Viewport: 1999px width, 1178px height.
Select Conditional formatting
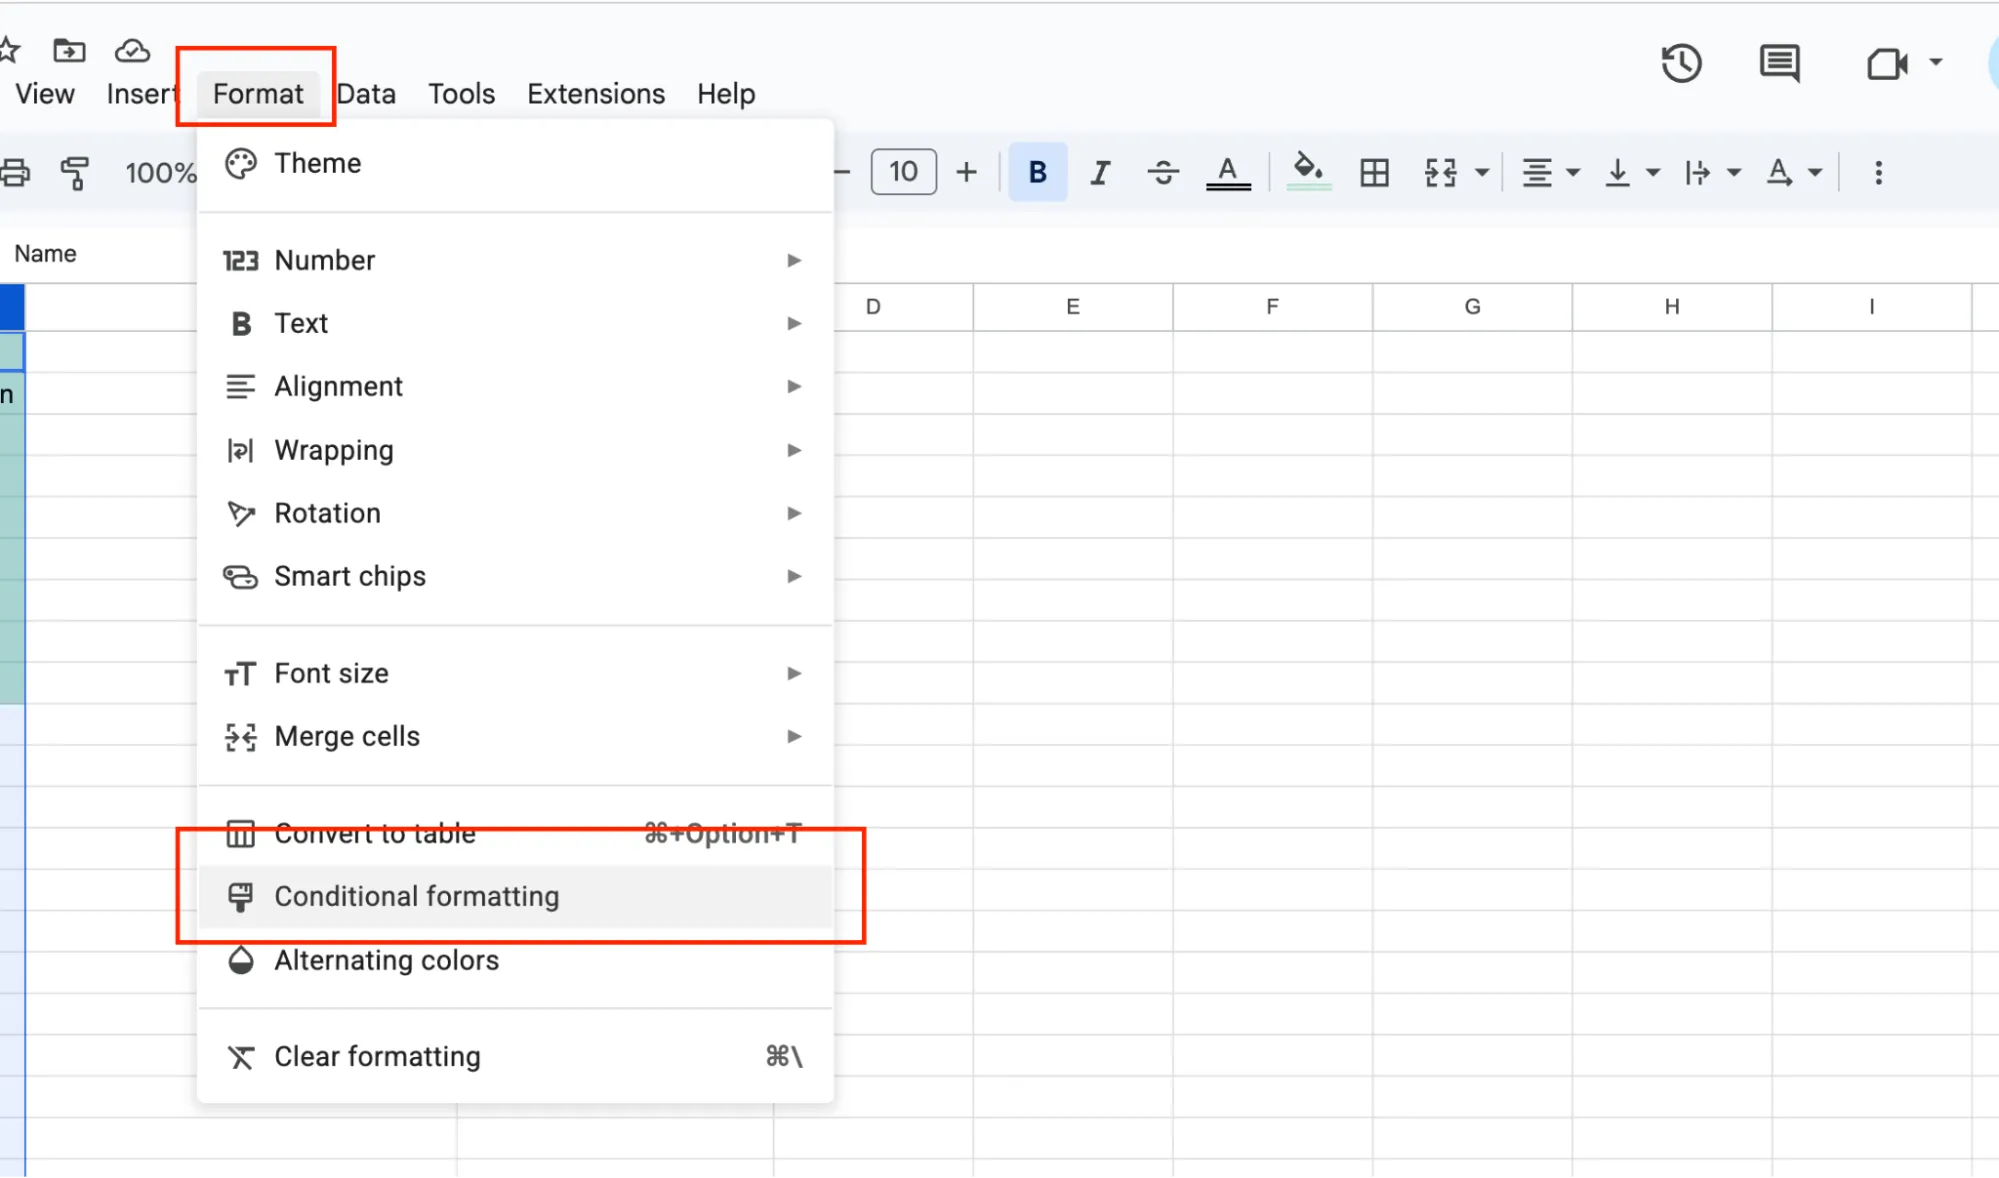417,896
